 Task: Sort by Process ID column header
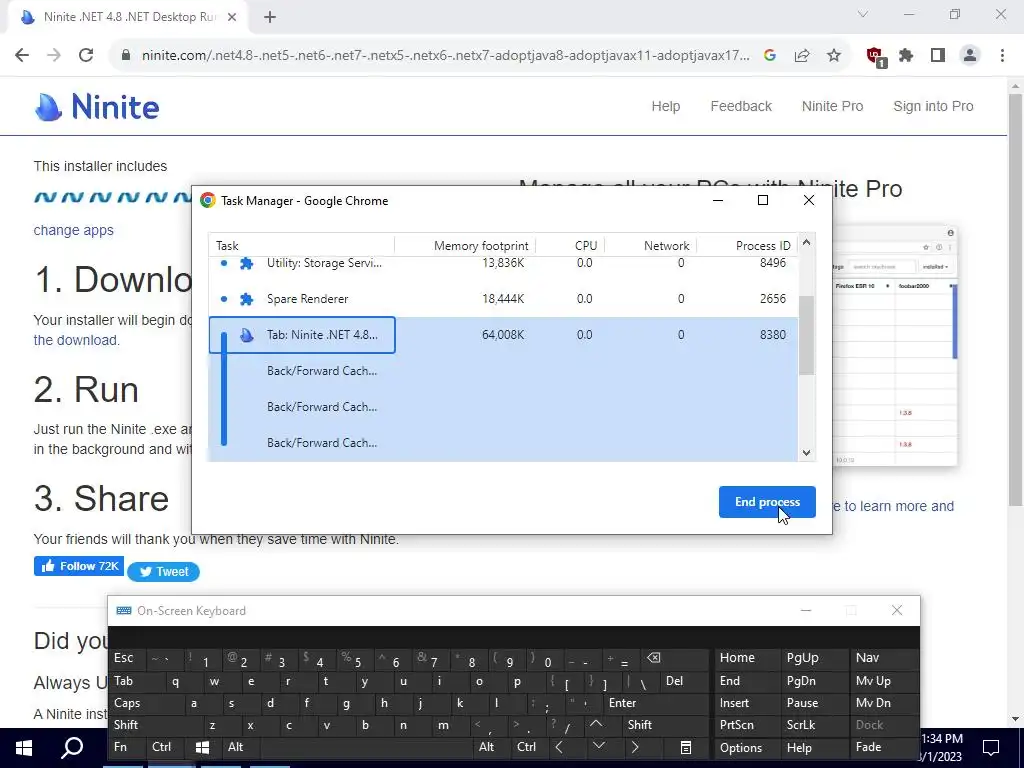tap(747, 246)
